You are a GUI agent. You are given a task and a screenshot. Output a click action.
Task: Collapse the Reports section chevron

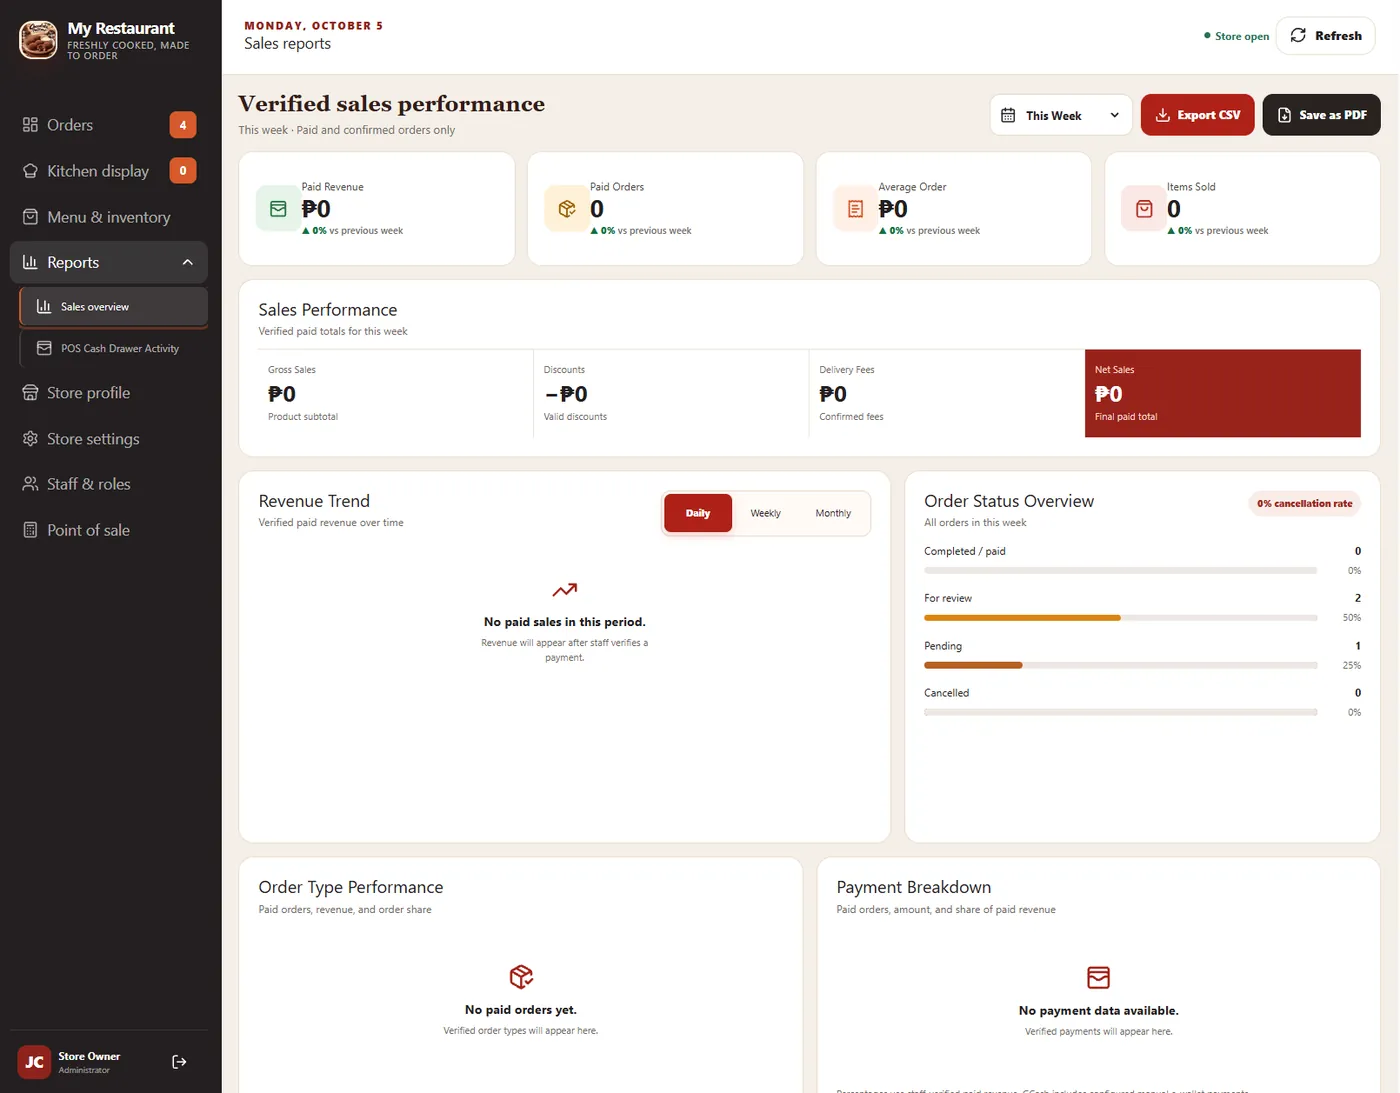pyautogui.click(x=187, y=262)
